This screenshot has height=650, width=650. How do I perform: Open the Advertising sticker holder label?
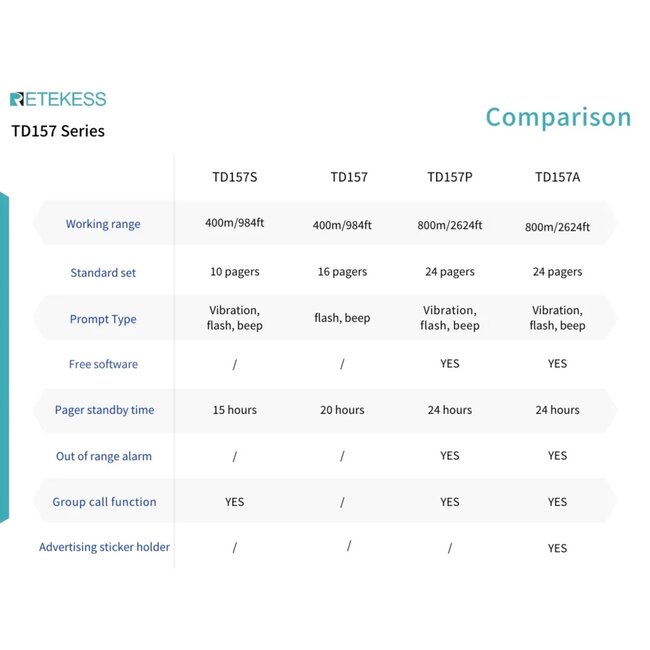click(x=104, y=547)
